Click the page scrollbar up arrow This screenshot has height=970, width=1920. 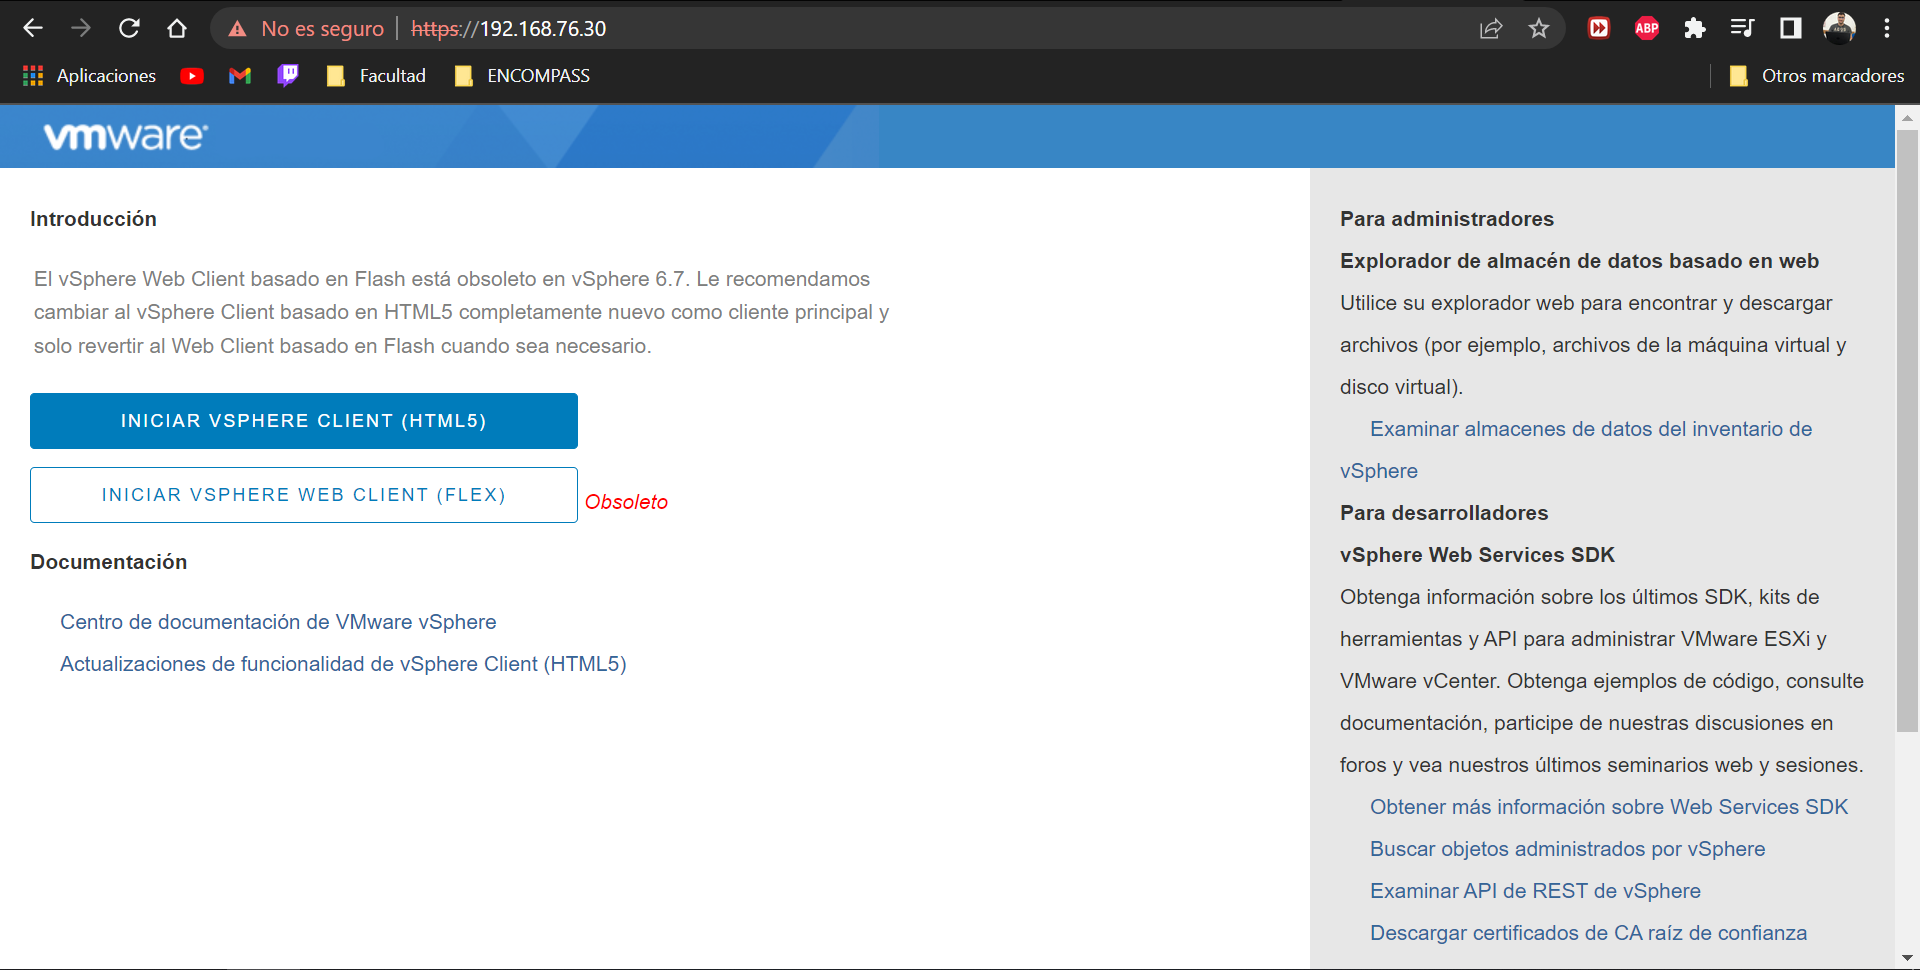point(1907,117)
